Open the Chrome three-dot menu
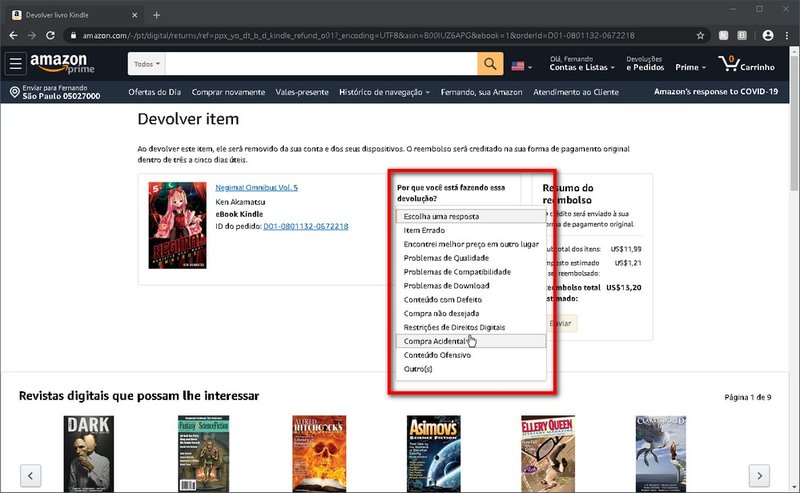Viewport: 800px width, 493px height. 786,35
